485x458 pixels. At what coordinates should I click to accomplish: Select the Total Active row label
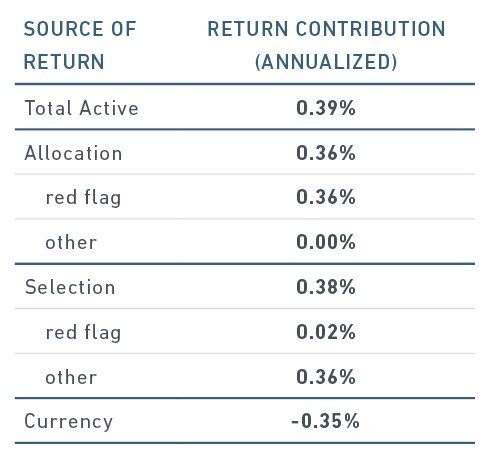click(81, 108)
